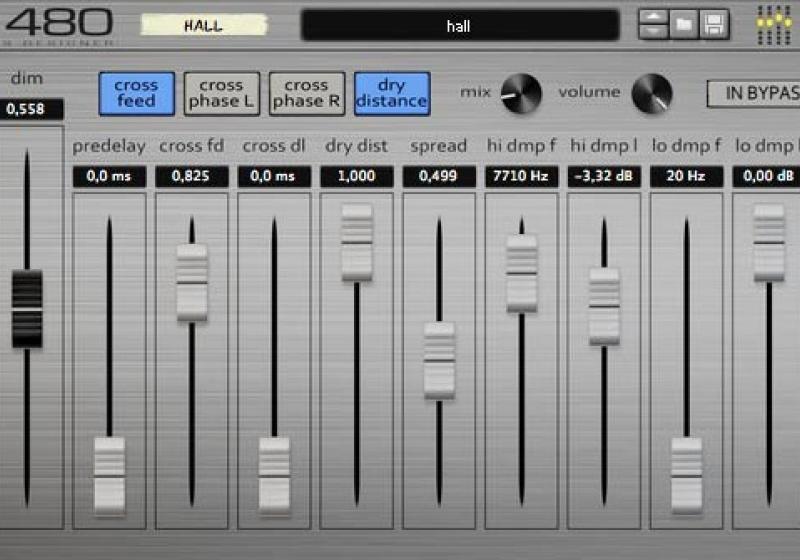Enable cross phase R
This screenshot has width=800, height=560.
tap(306, 93)
